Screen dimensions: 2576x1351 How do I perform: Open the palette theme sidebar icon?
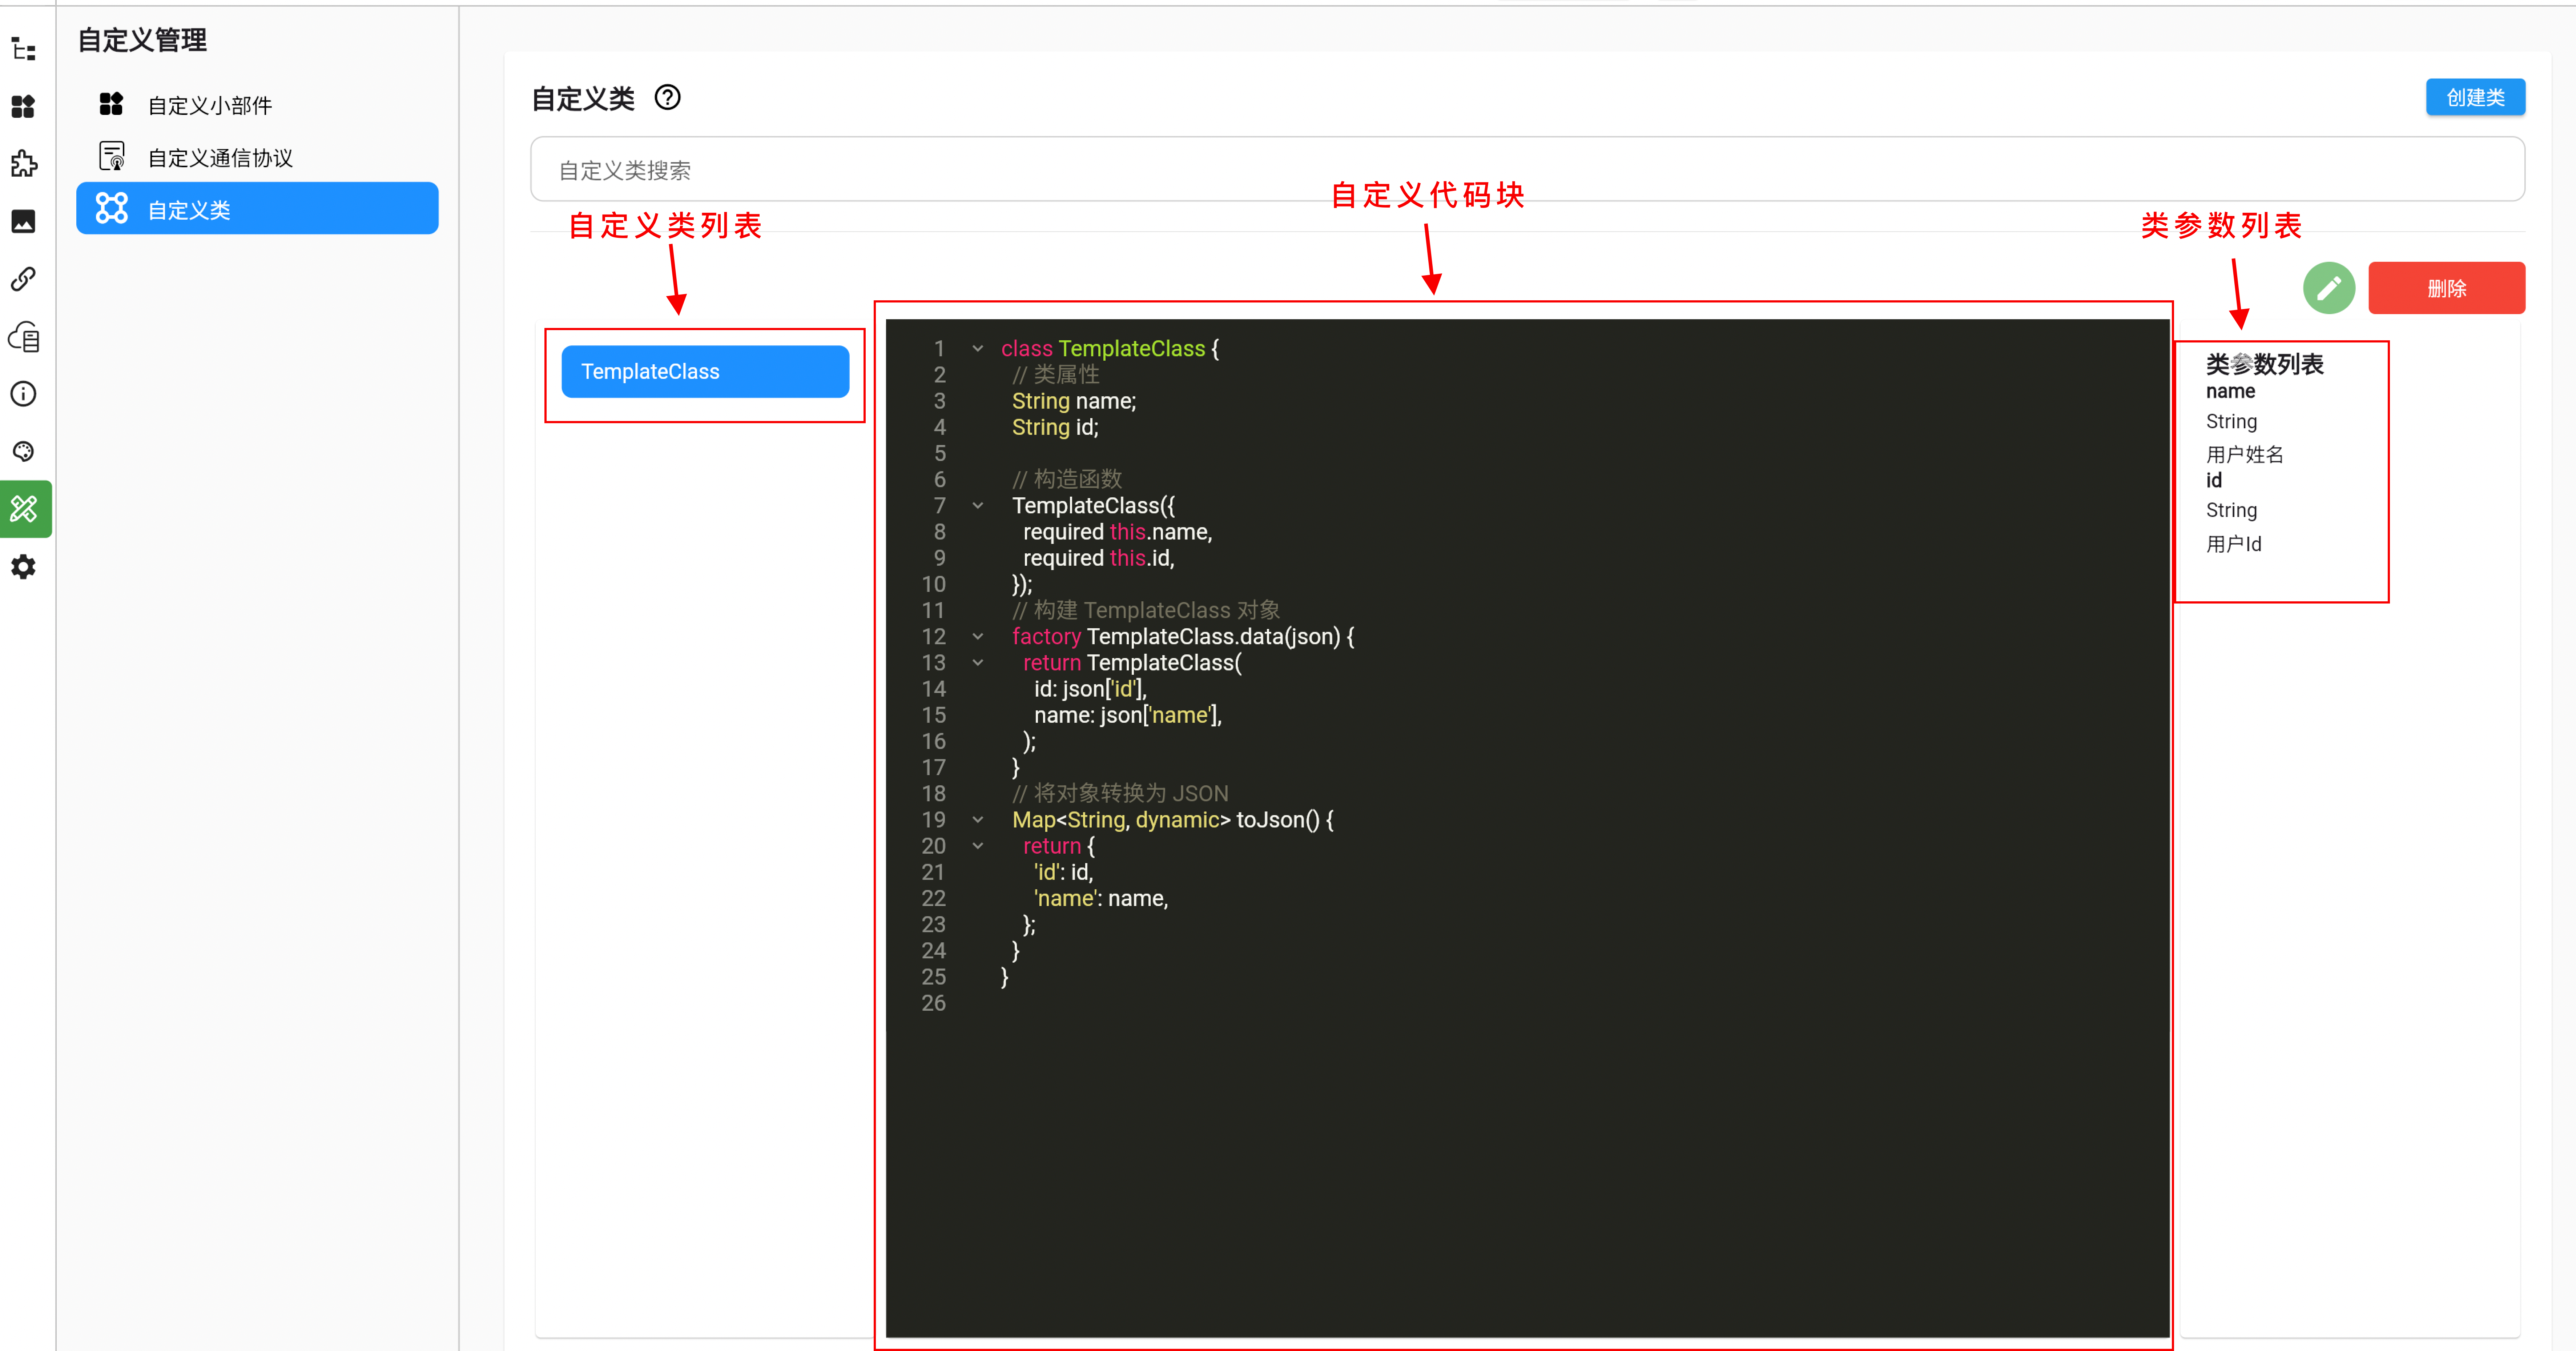click(24, 451)
